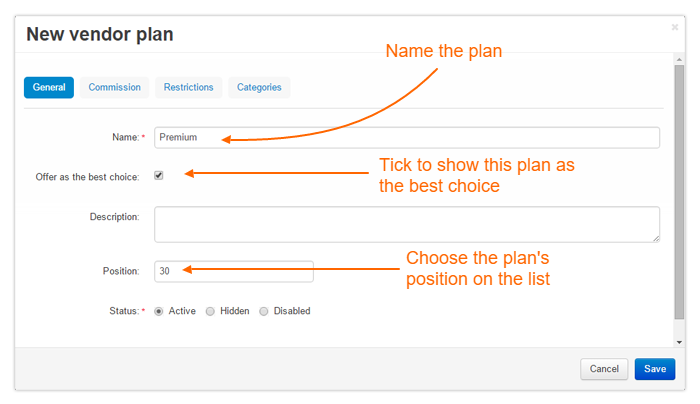Click the Disabled status label
This screenshot has width=700, height=404.
pos(292,311)
